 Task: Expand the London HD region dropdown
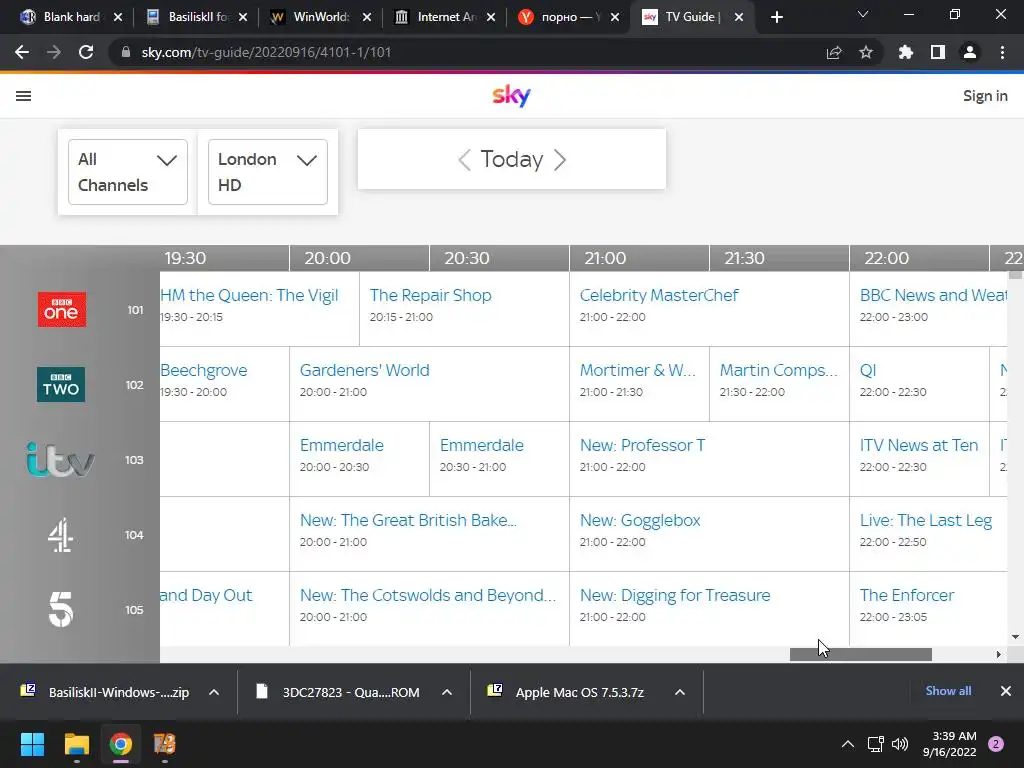[268, 172]
